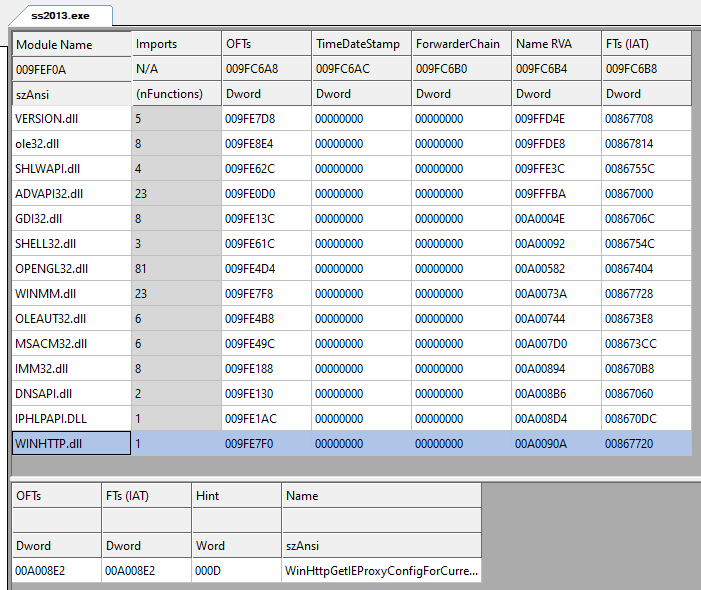The height and width of the screenshot is (590, 701).
Task: Click the 009FC6B8 FTs offset cell
Action: (646, 69)
